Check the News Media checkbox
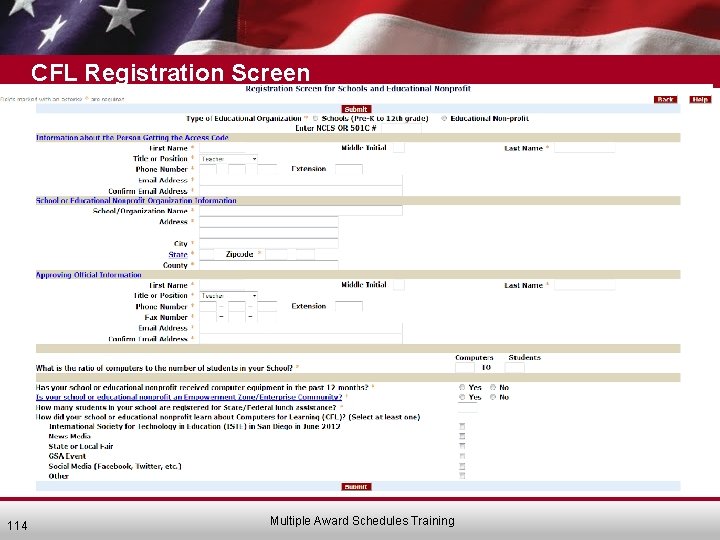This screenshot has width=720, height=540. (x=462, y=436)
